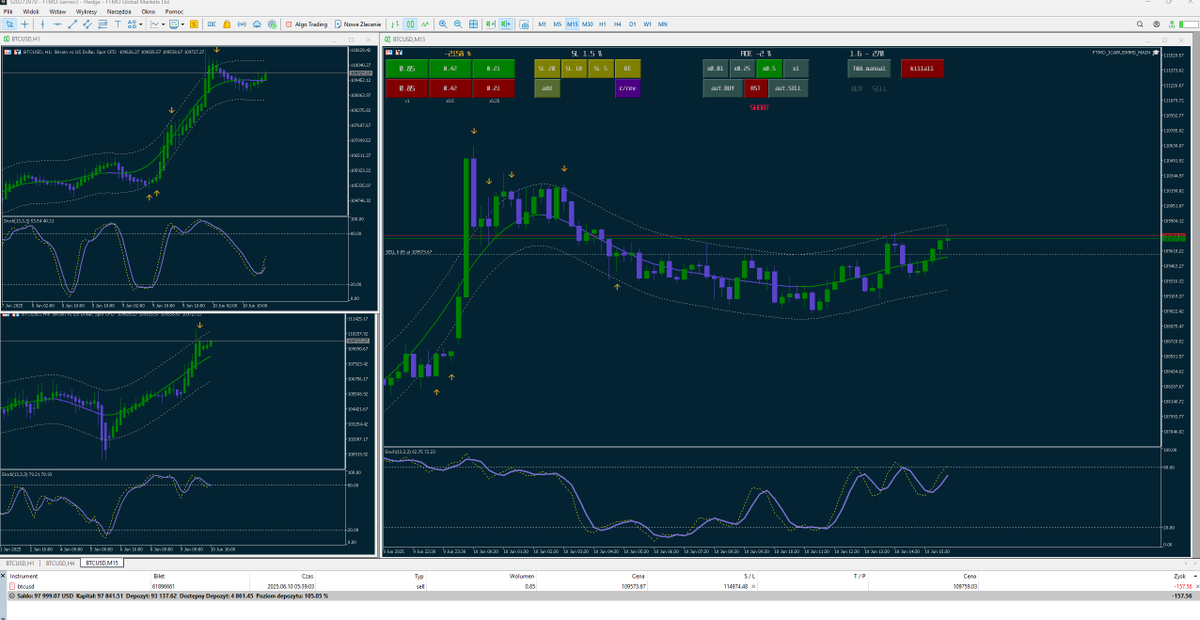Click the red killall button
The height and width of the screenshot is (620, 1200).
(920, 68)
